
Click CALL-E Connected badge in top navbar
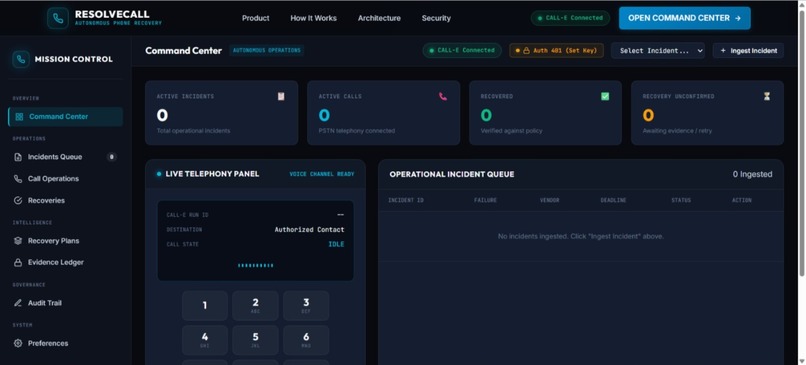click(x=571, y=18)
